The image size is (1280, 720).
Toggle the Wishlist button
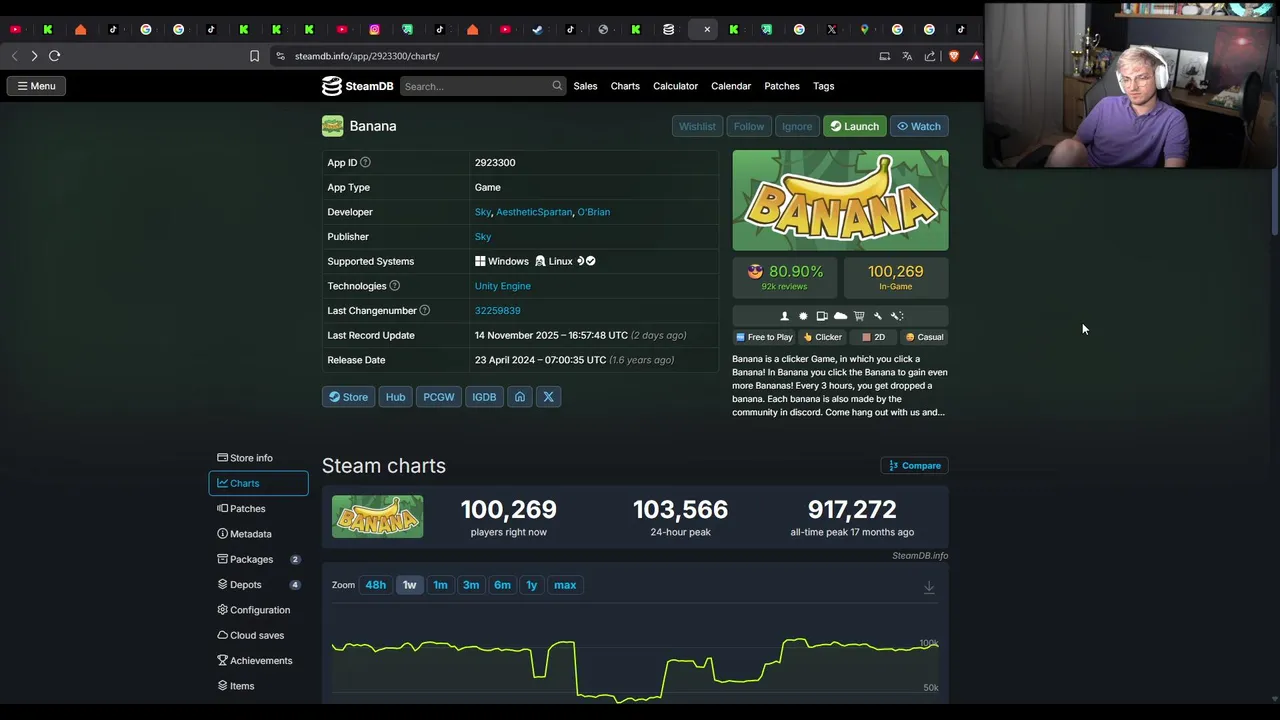697,126
